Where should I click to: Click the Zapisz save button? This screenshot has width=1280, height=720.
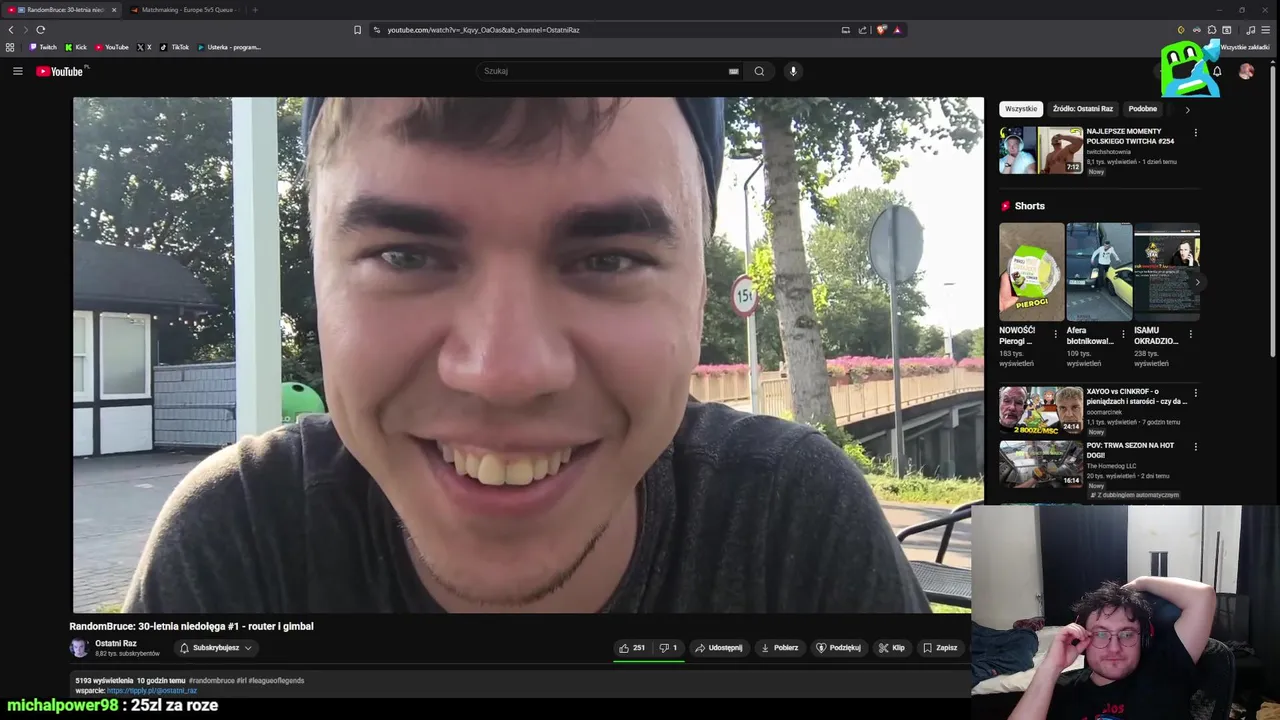coord(940,648)
